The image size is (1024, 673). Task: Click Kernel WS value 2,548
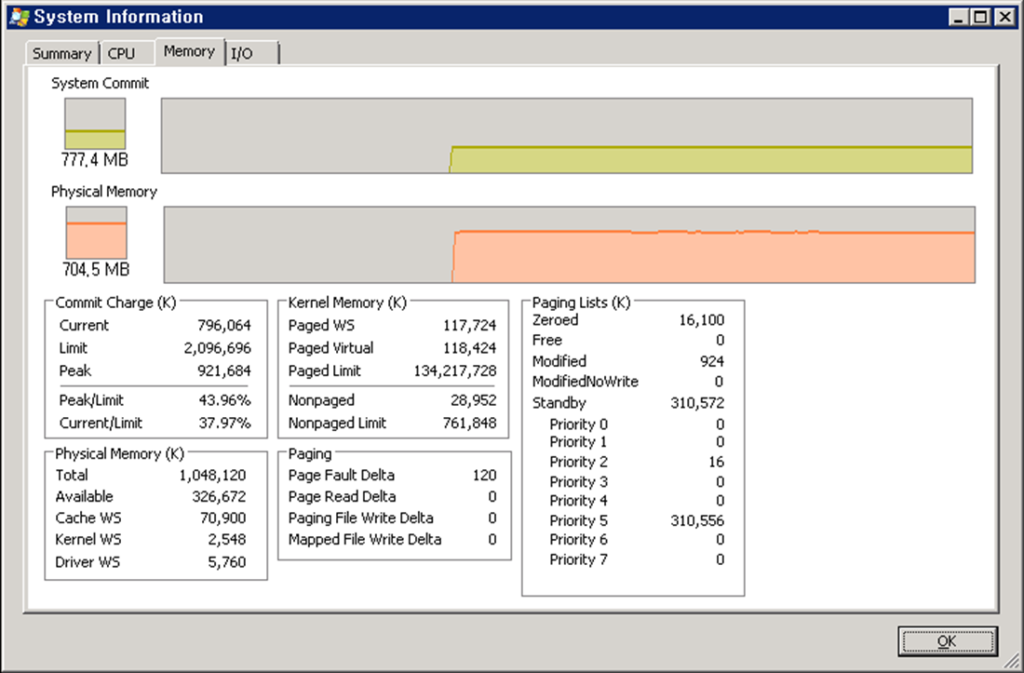coord(227,540)
